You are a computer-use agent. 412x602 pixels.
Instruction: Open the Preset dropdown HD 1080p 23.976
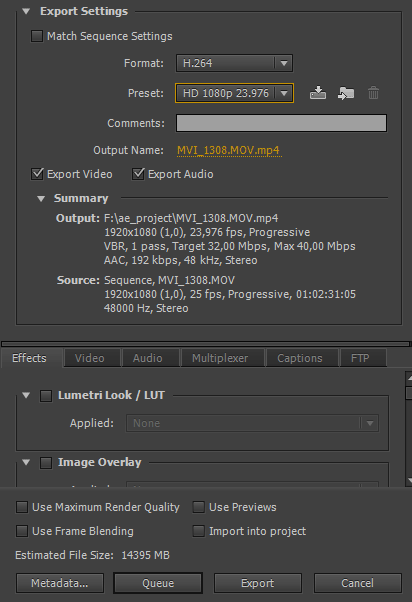234,93
